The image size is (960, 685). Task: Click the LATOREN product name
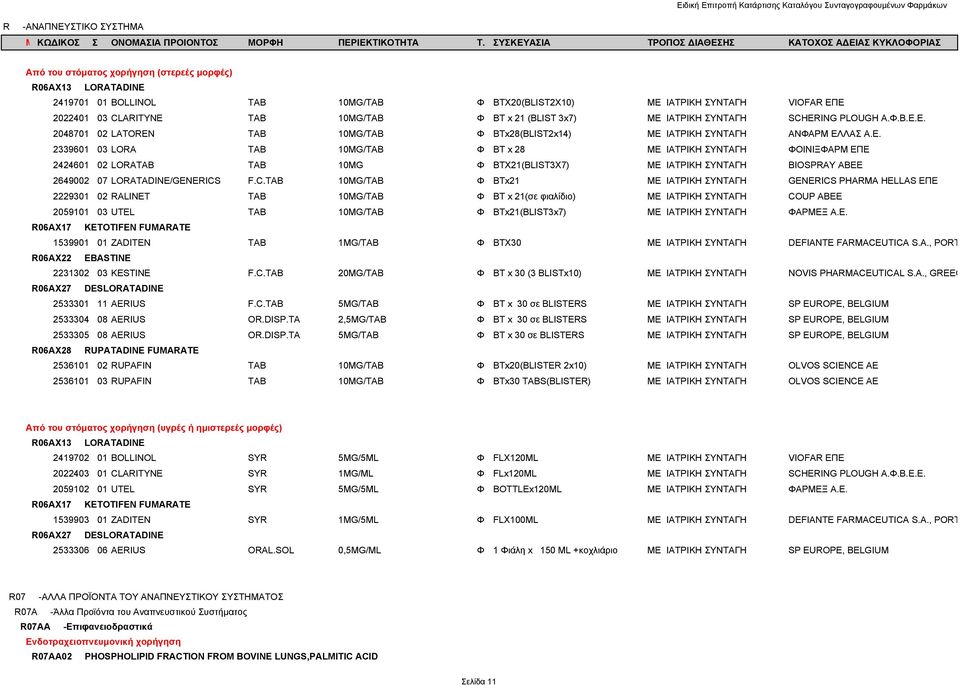click(x=133, y=134)
